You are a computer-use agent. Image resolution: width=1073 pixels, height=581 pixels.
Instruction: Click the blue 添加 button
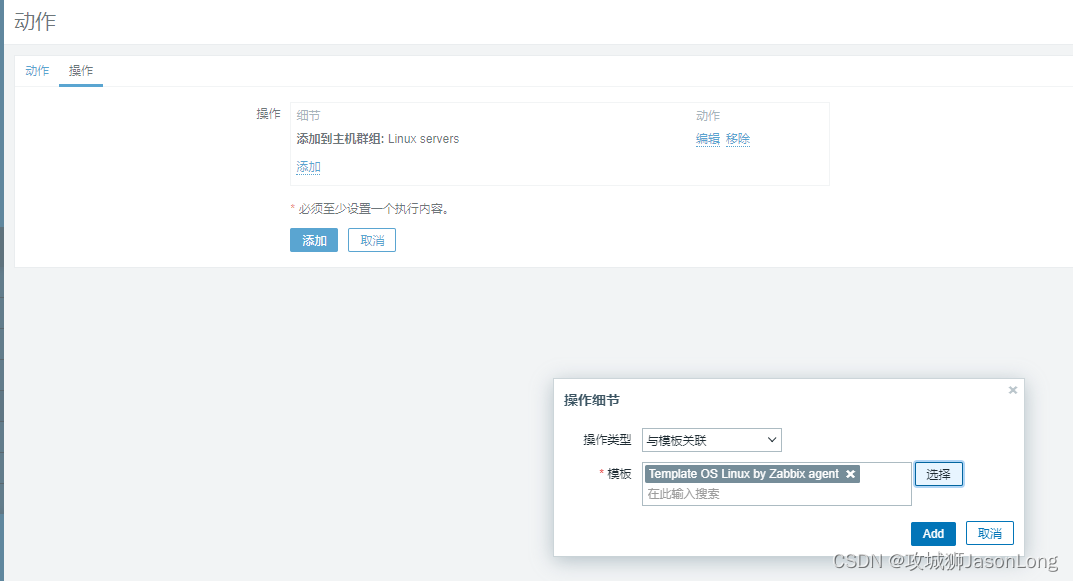point(314,240)
